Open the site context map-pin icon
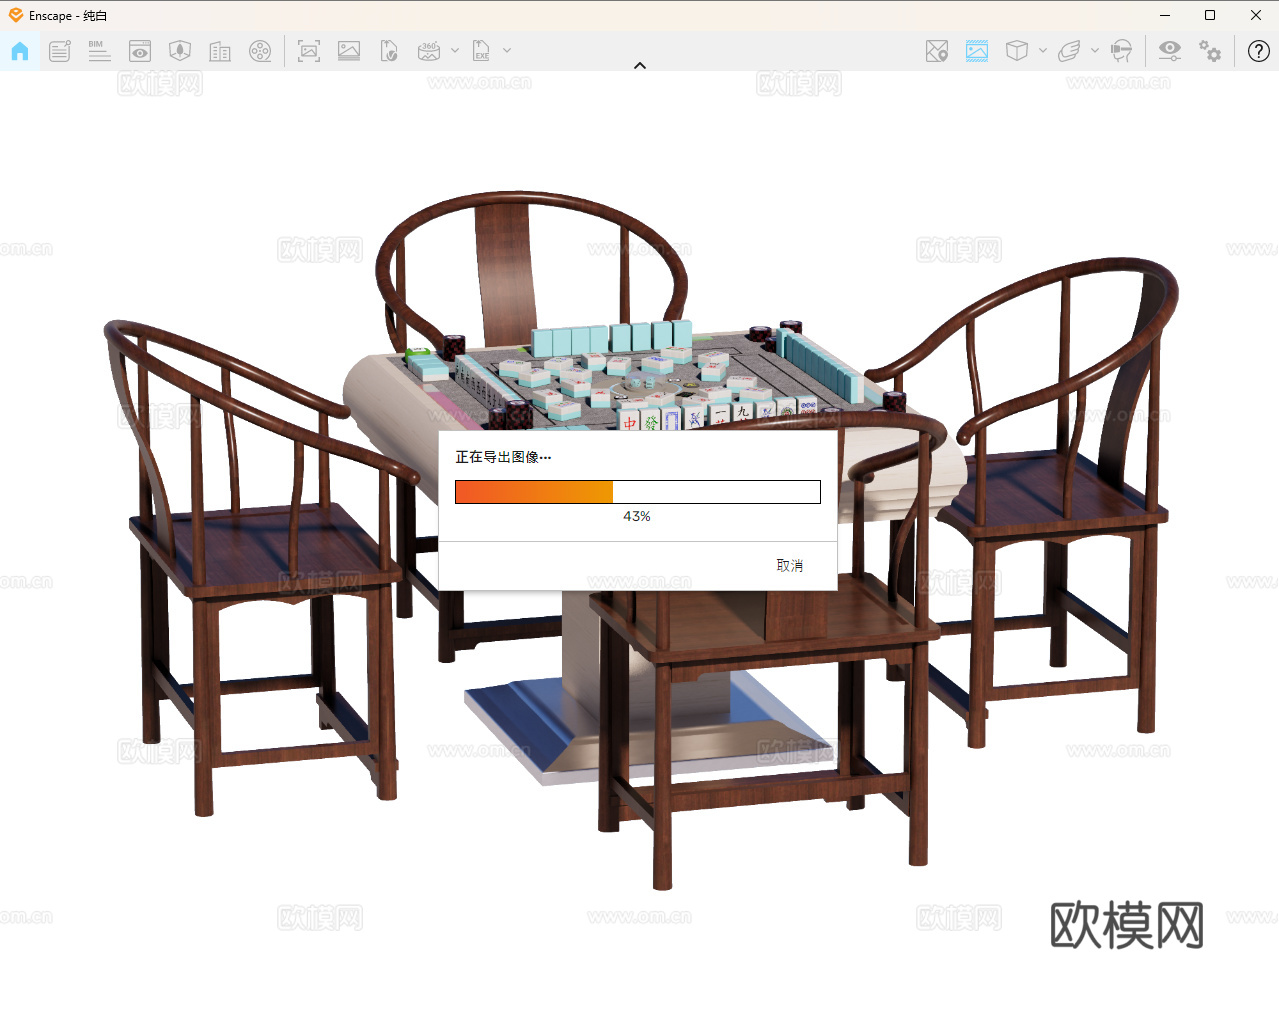Image resolution: width=1279 pixels, height=1031 pixels. (937, 51)
